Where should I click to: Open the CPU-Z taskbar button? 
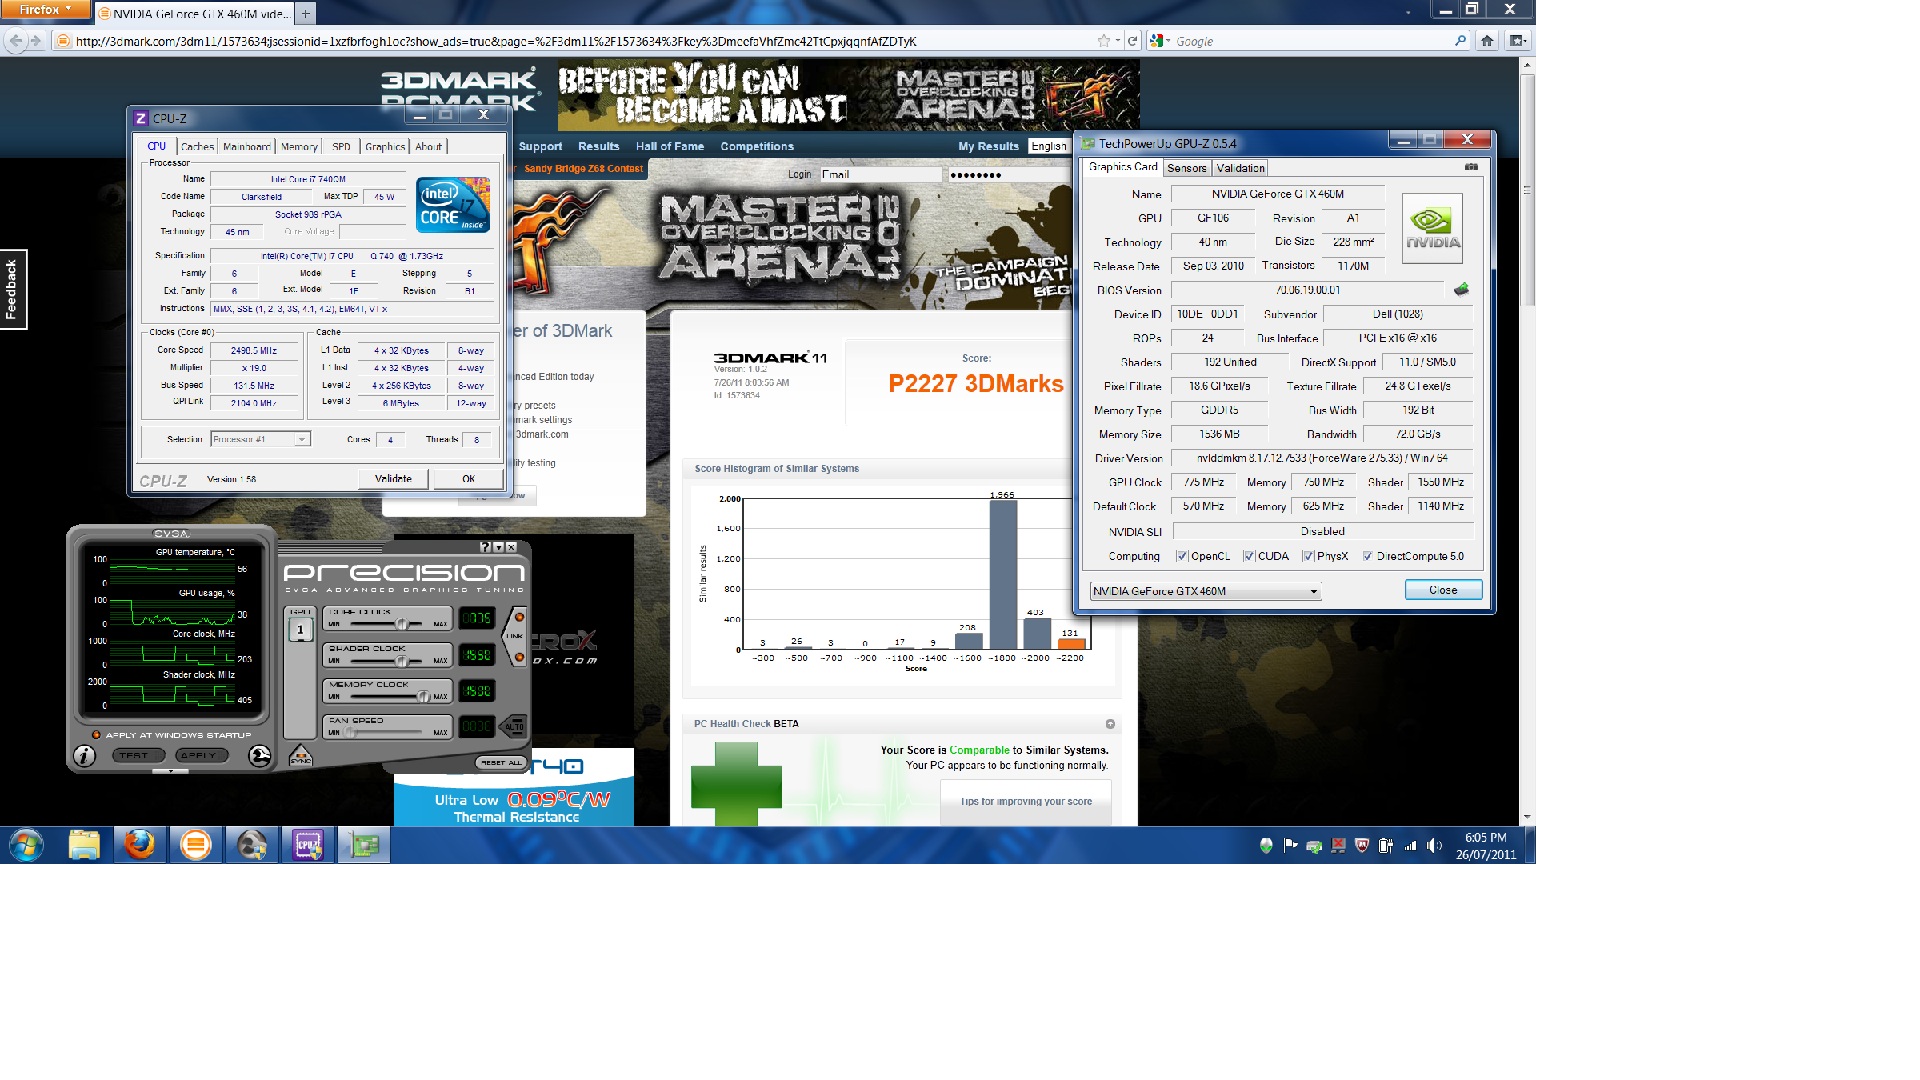308,845
